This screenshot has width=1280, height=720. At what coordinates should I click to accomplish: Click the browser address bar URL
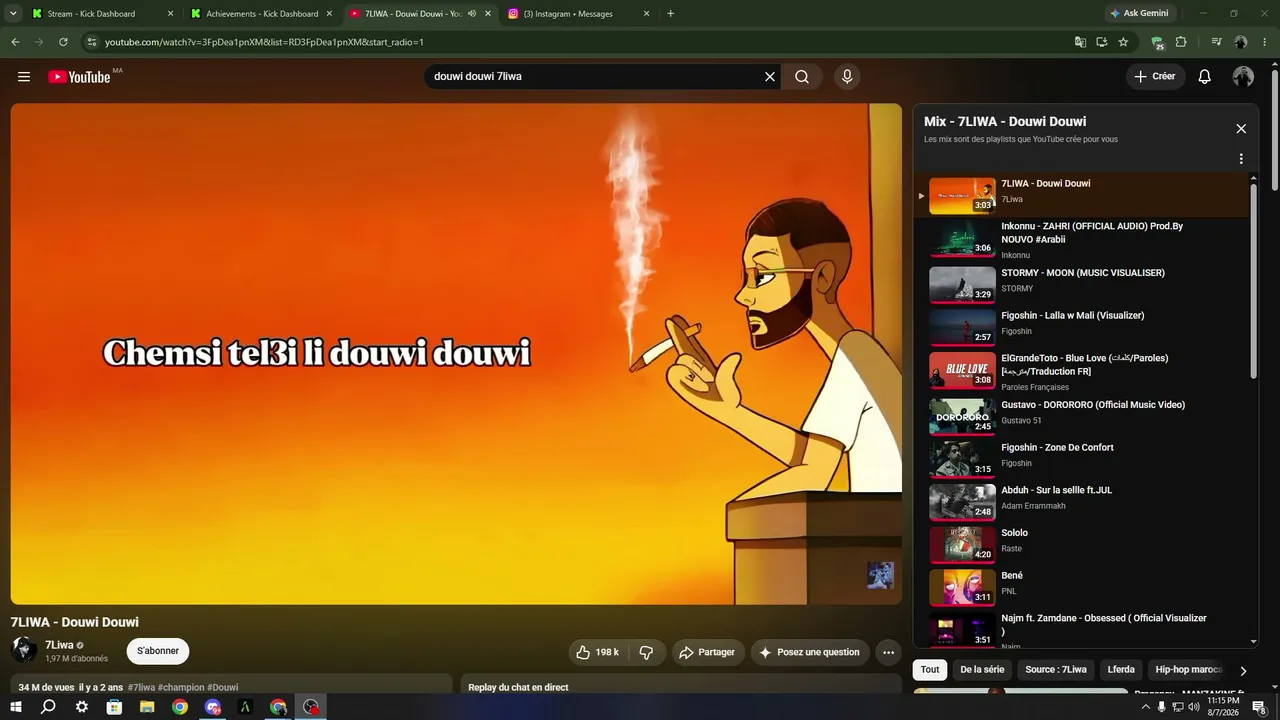(x=264, y=42)
